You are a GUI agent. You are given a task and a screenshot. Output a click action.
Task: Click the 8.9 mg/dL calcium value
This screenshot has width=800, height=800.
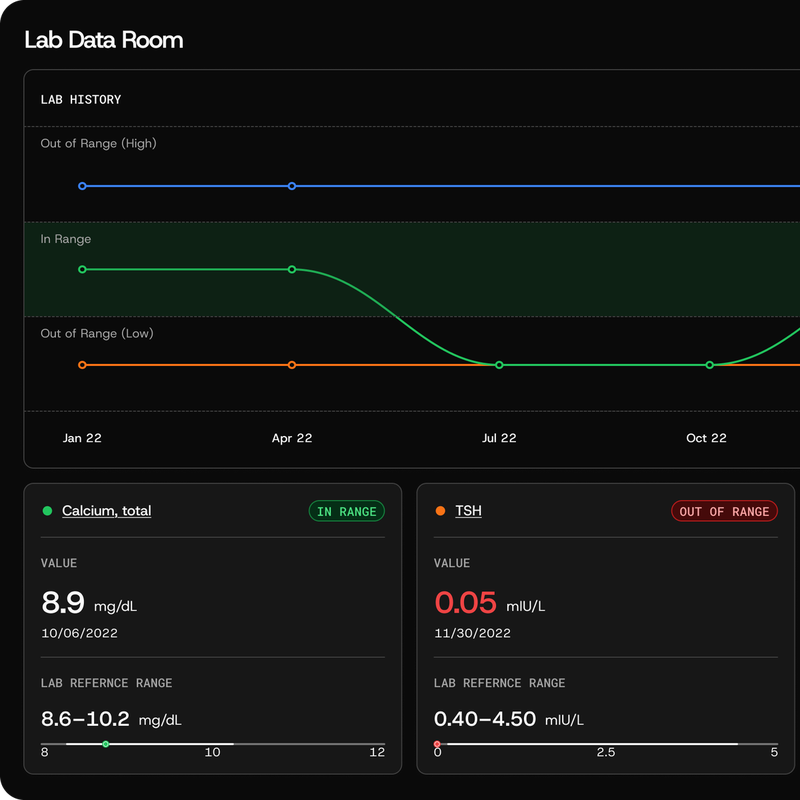coord(89,603)
